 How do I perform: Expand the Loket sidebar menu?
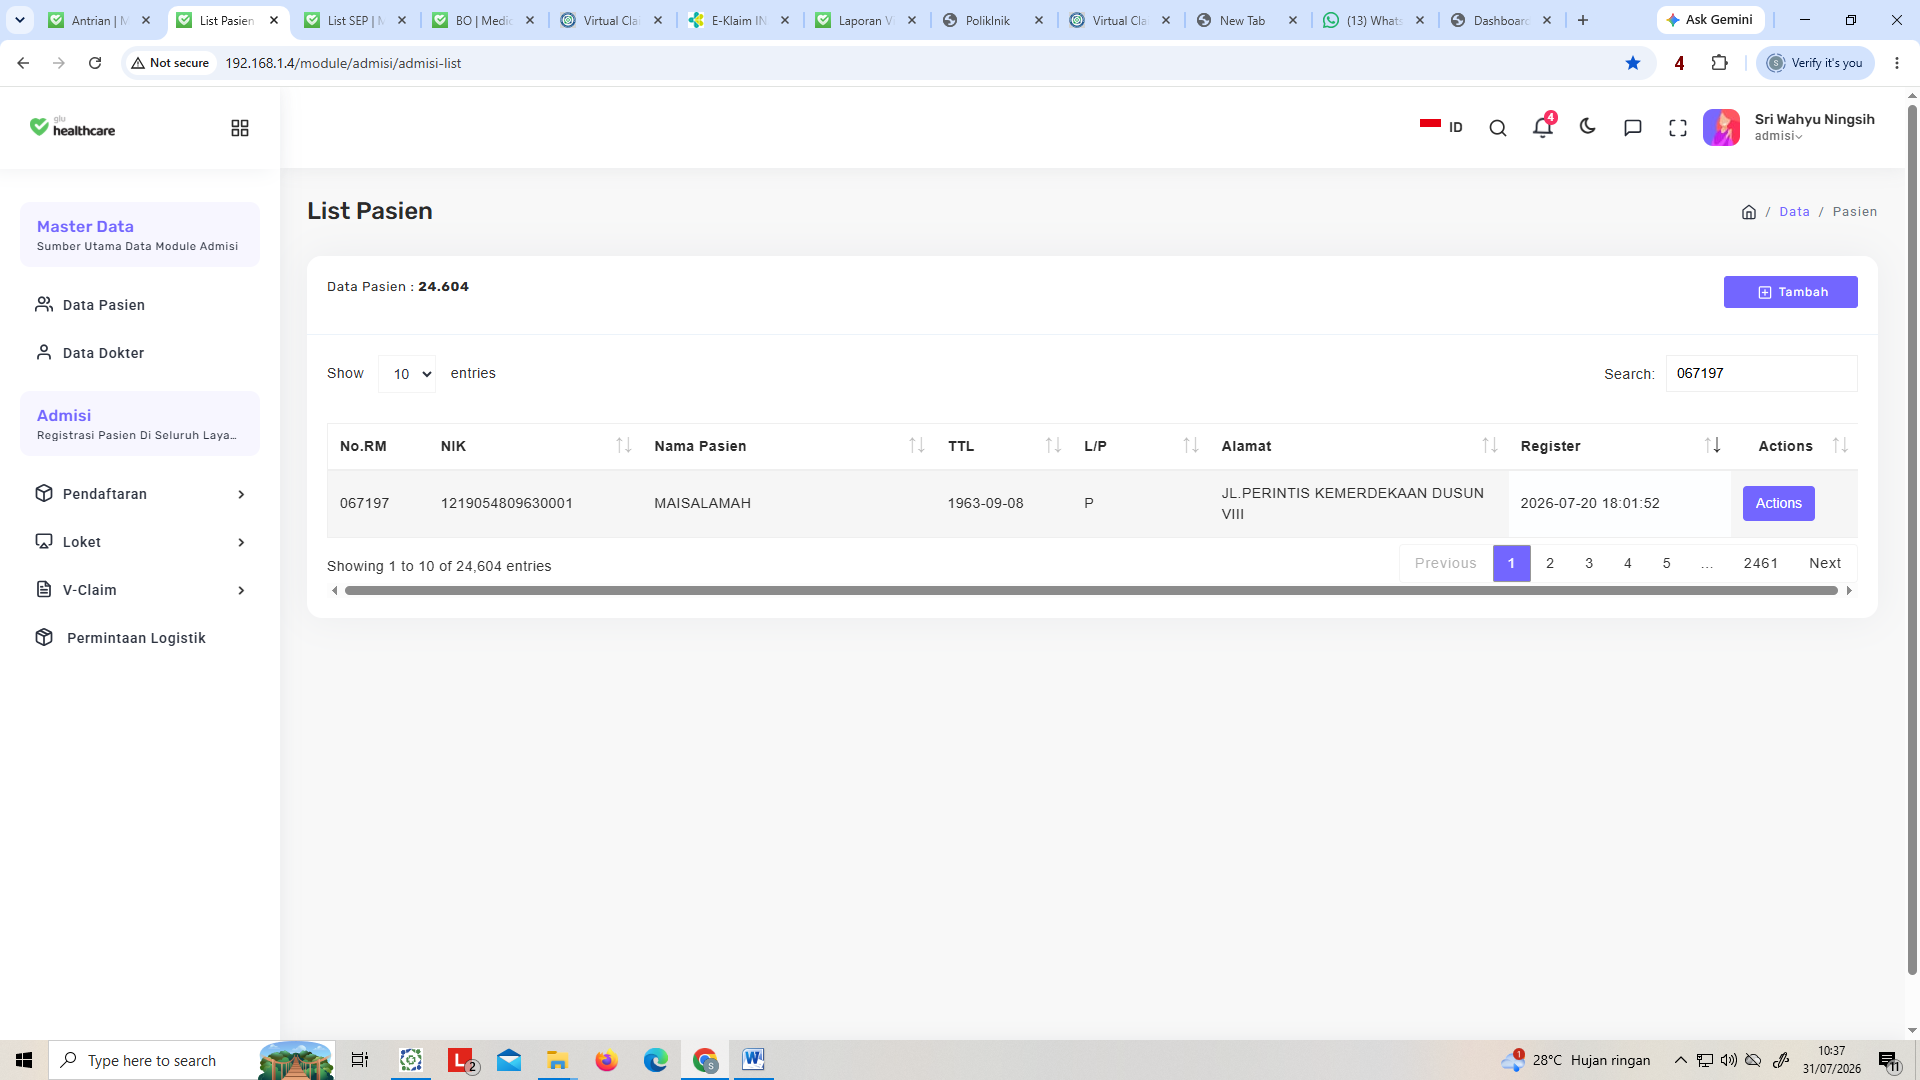[140, 542]
